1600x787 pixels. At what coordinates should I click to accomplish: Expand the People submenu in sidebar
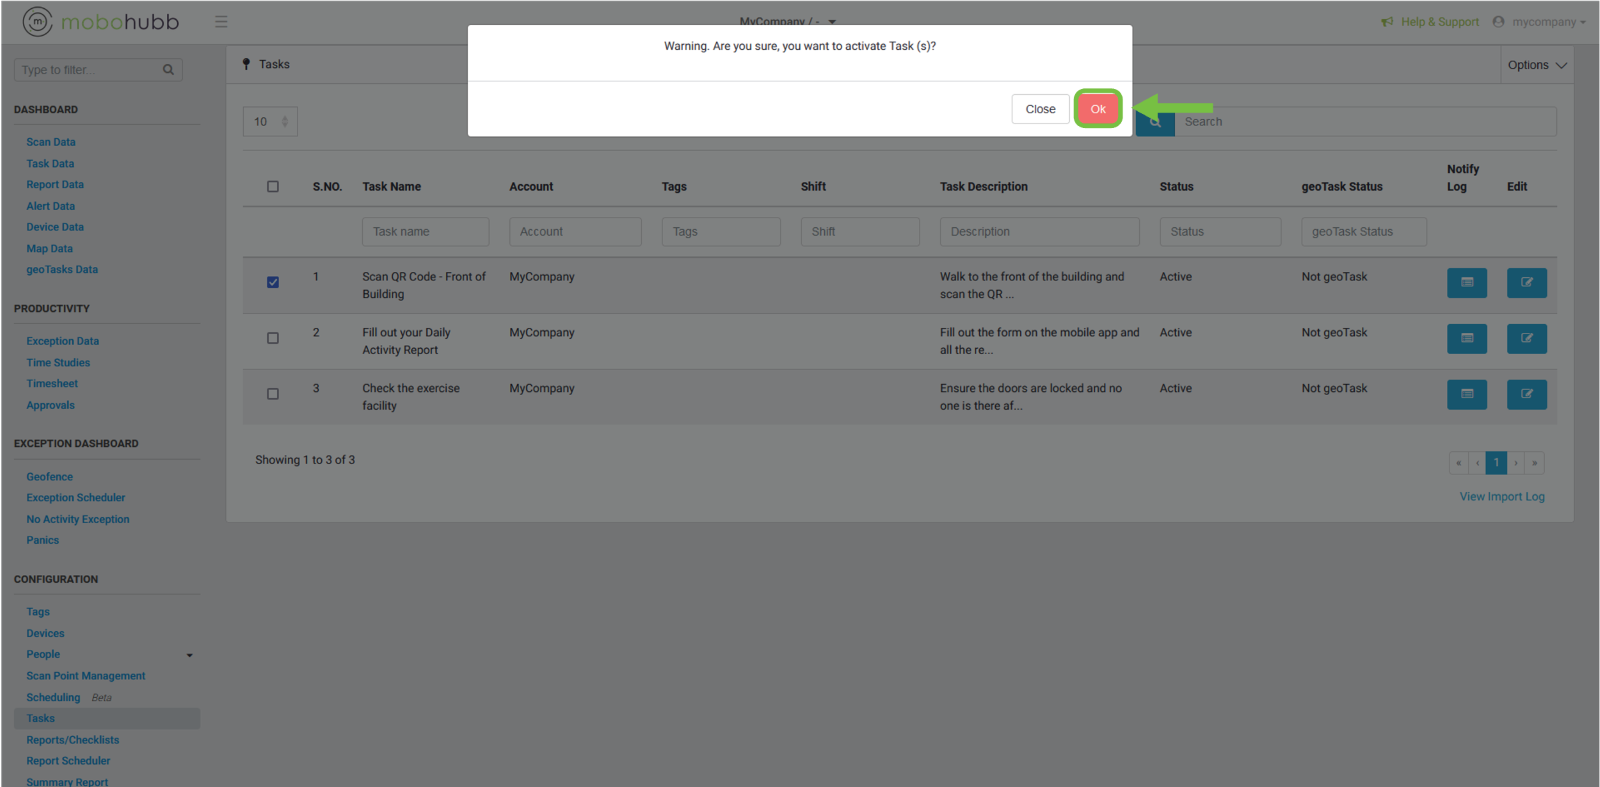[x=189, y=655]
